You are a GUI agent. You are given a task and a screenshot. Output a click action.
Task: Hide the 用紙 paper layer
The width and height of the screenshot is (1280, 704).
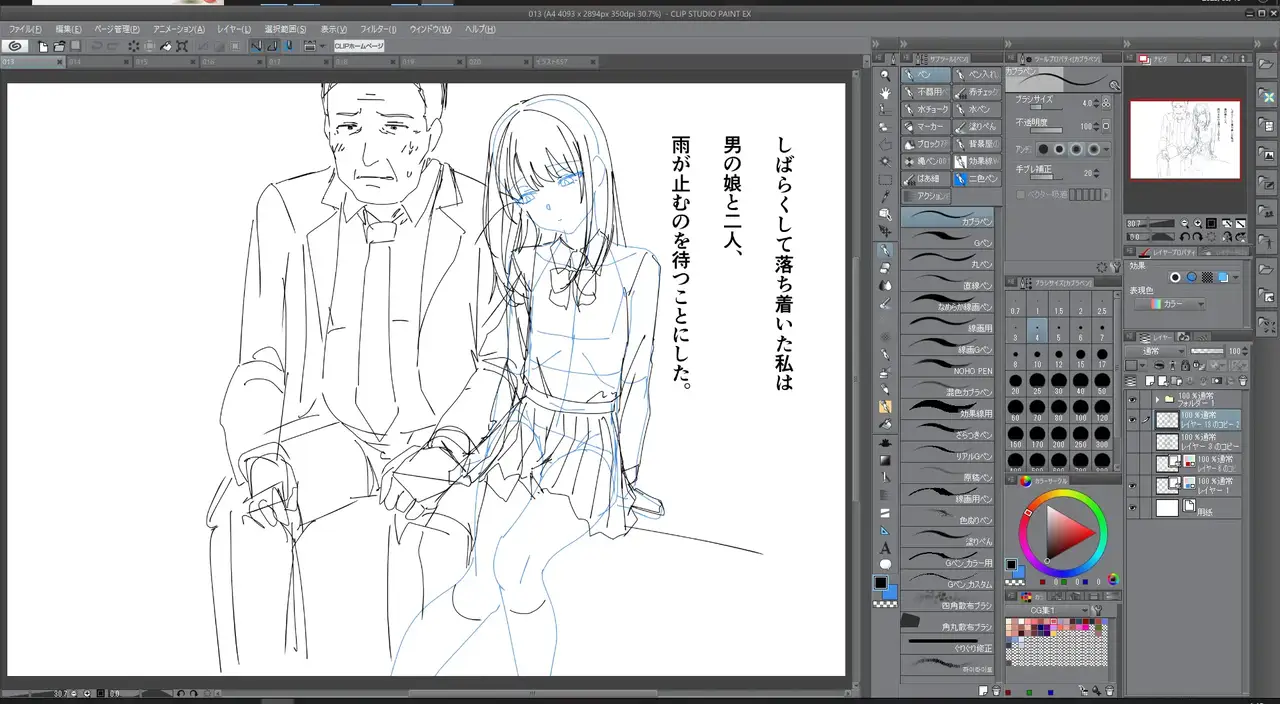point(1133,508)
